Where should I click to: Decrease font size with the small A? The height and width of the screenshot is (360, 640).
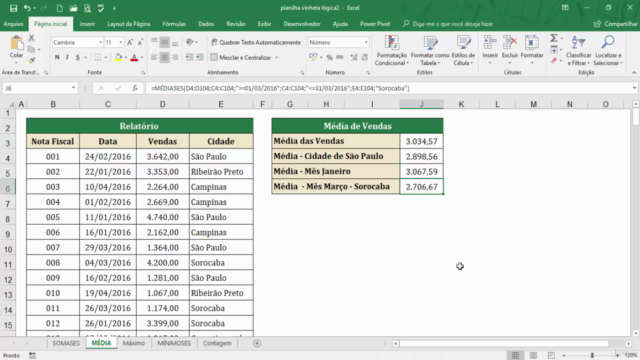(x=140, y=42)
